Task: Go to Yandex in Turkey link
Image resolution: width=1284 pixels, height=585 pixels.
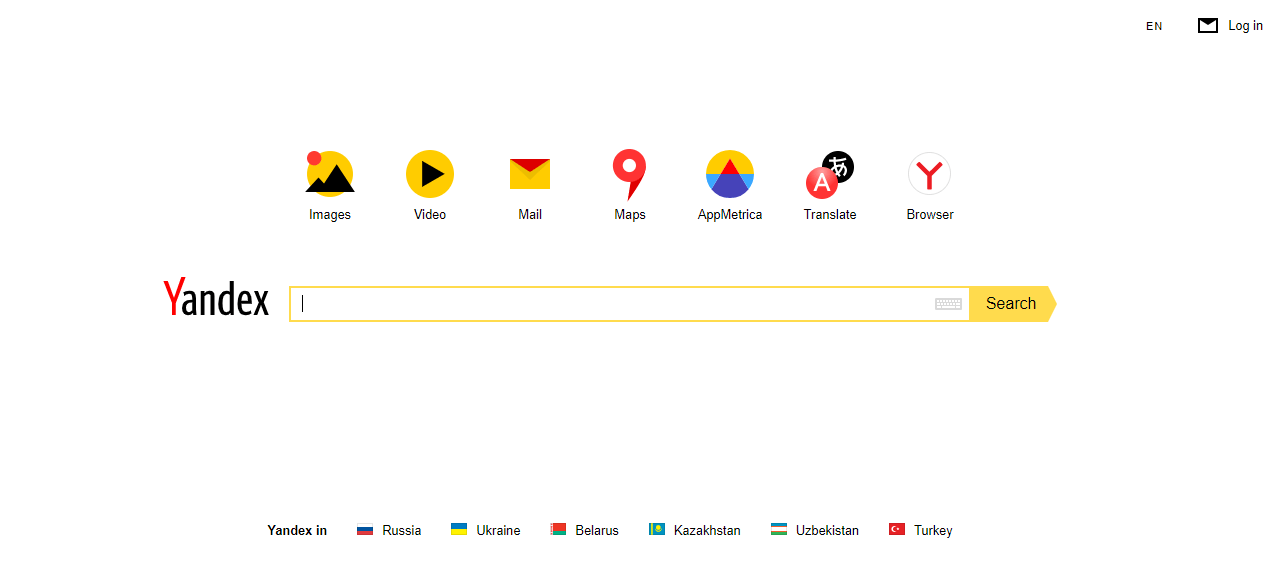Action: (x=933, y=531)
